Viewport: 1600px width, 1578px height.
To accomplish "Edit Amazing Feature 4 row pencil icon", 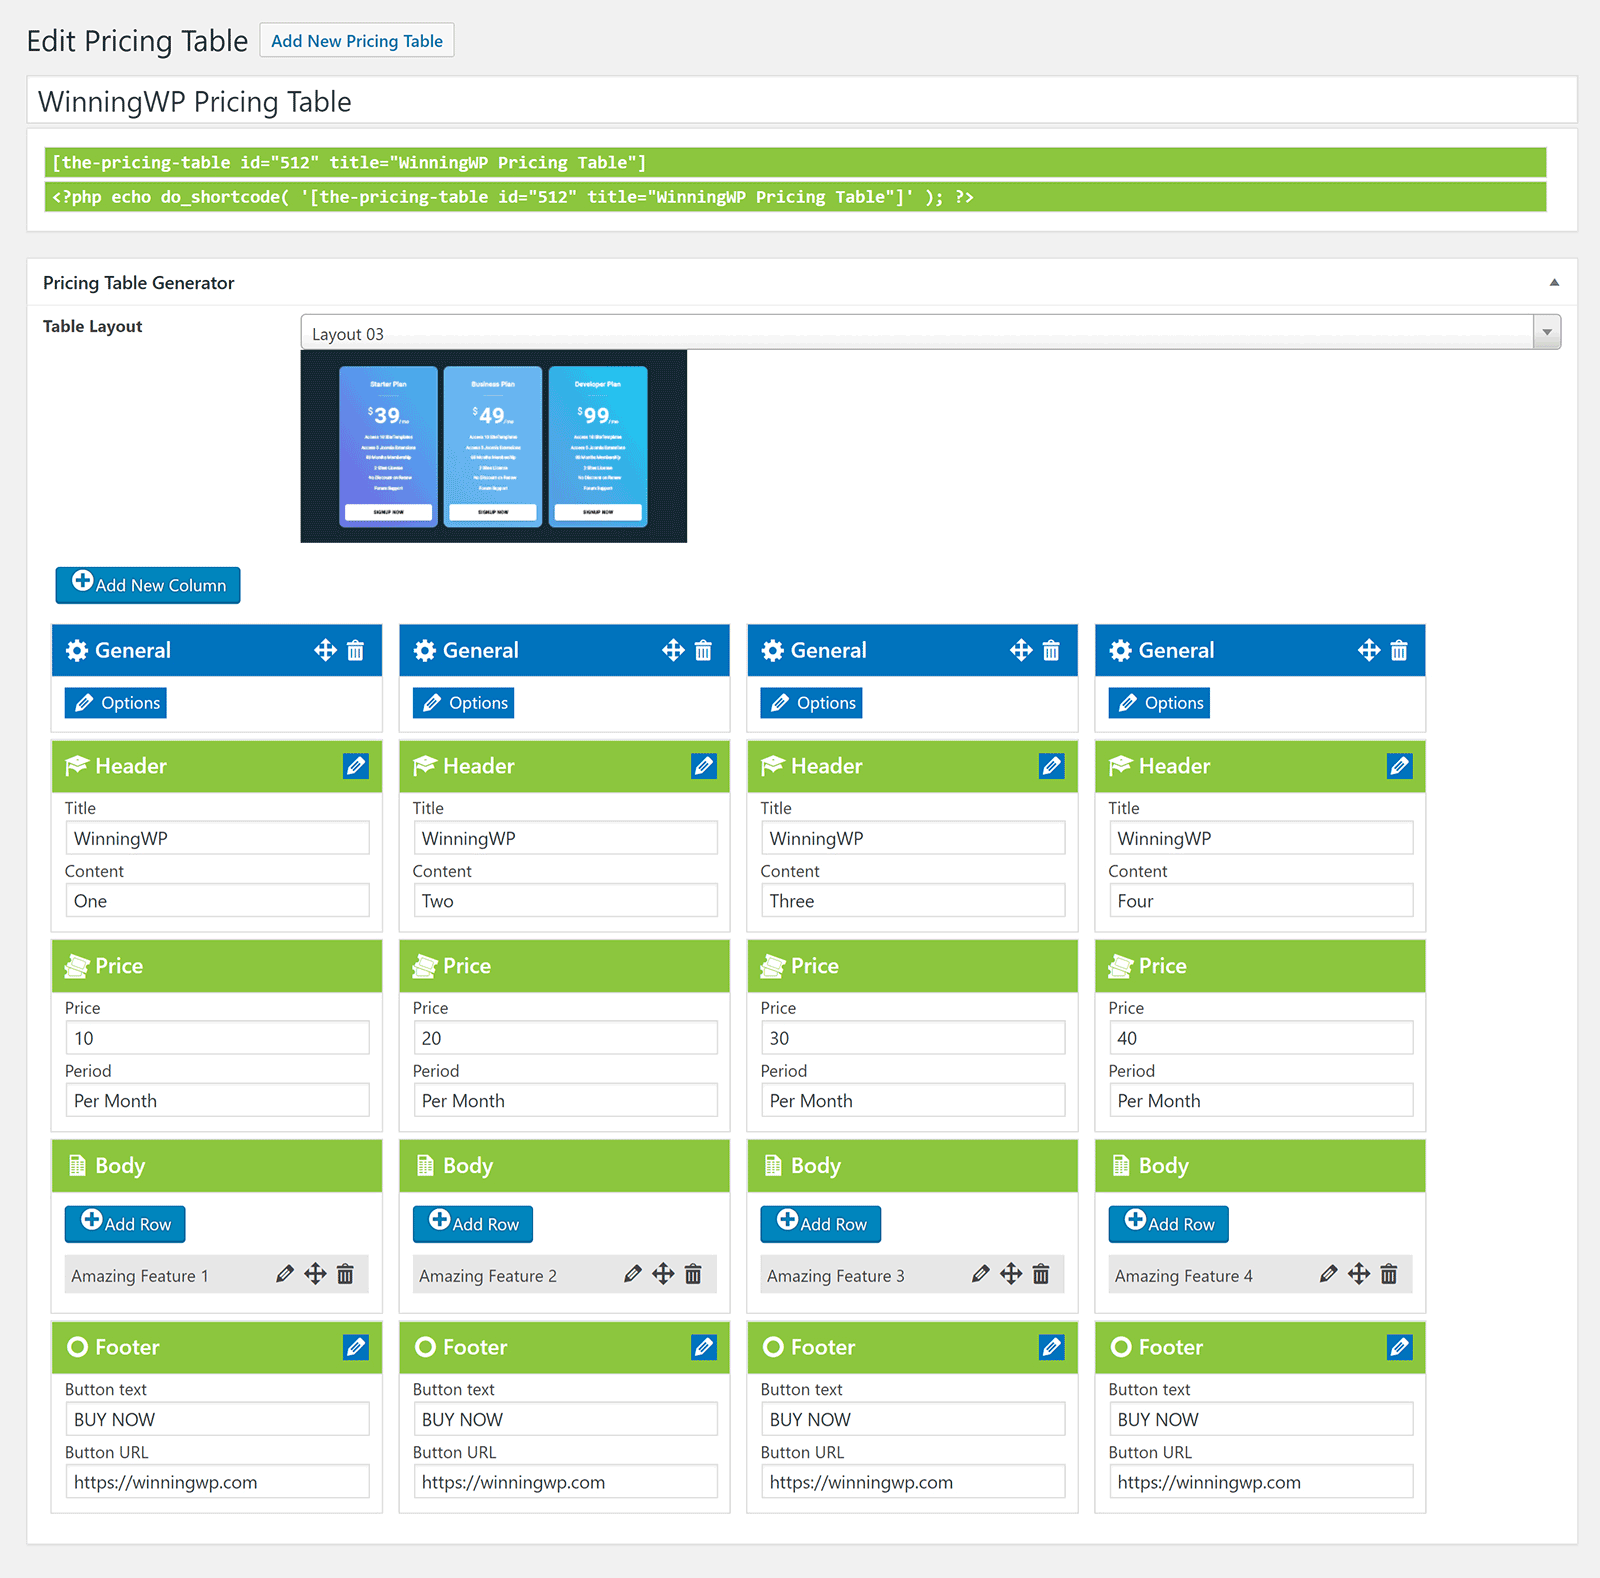I will (x=1329, y=1274).
